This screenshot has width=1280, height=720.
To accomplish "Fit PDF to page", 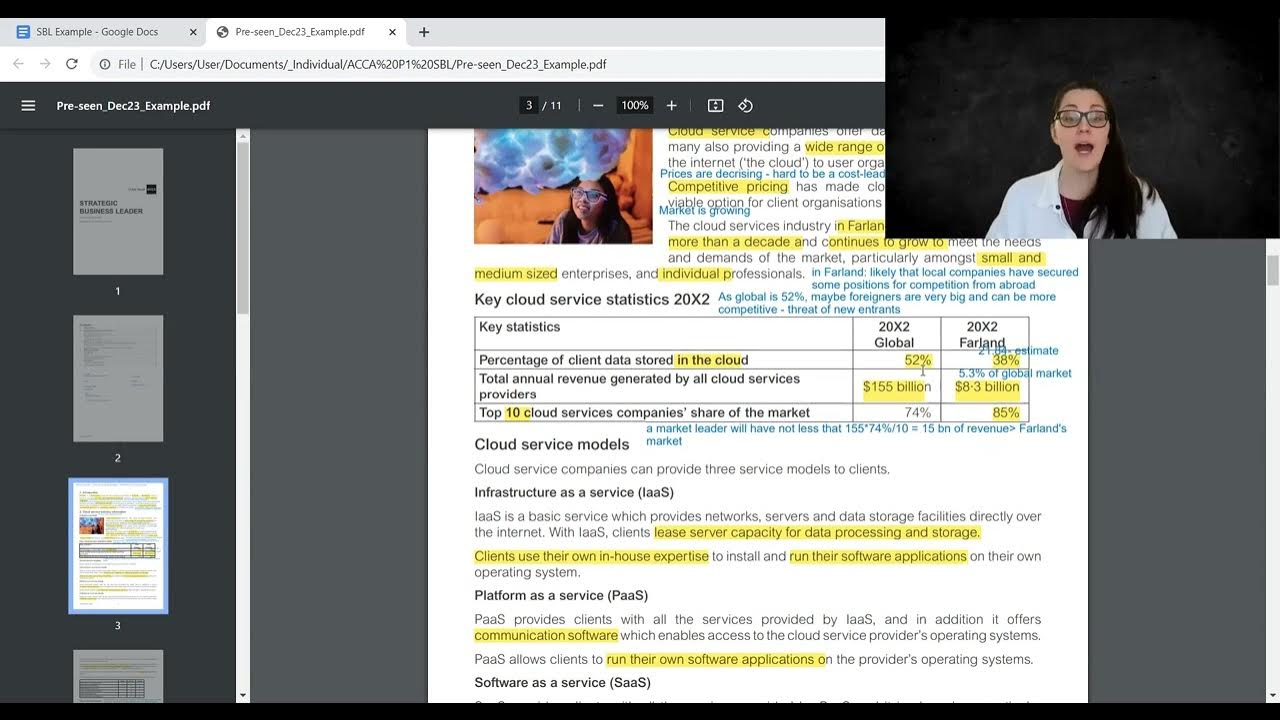I will click(715, 105).
